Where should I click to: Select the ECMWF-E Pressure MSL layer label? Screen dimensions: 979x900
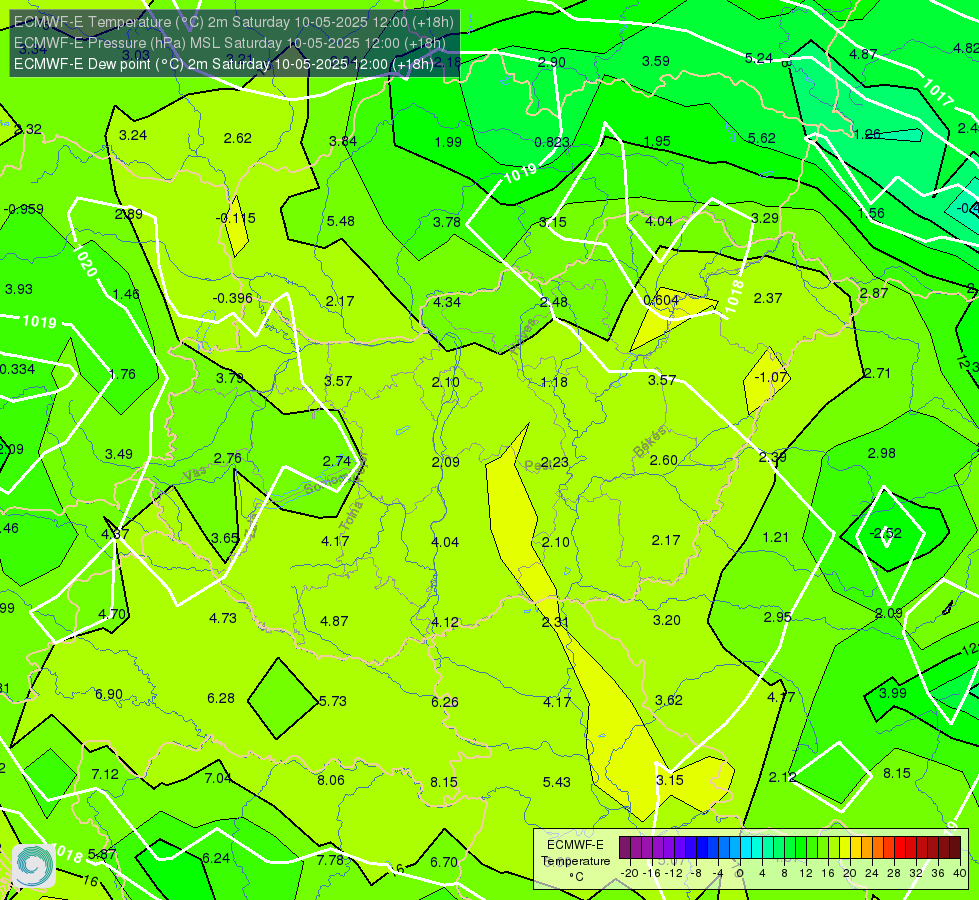coord(229,43)
